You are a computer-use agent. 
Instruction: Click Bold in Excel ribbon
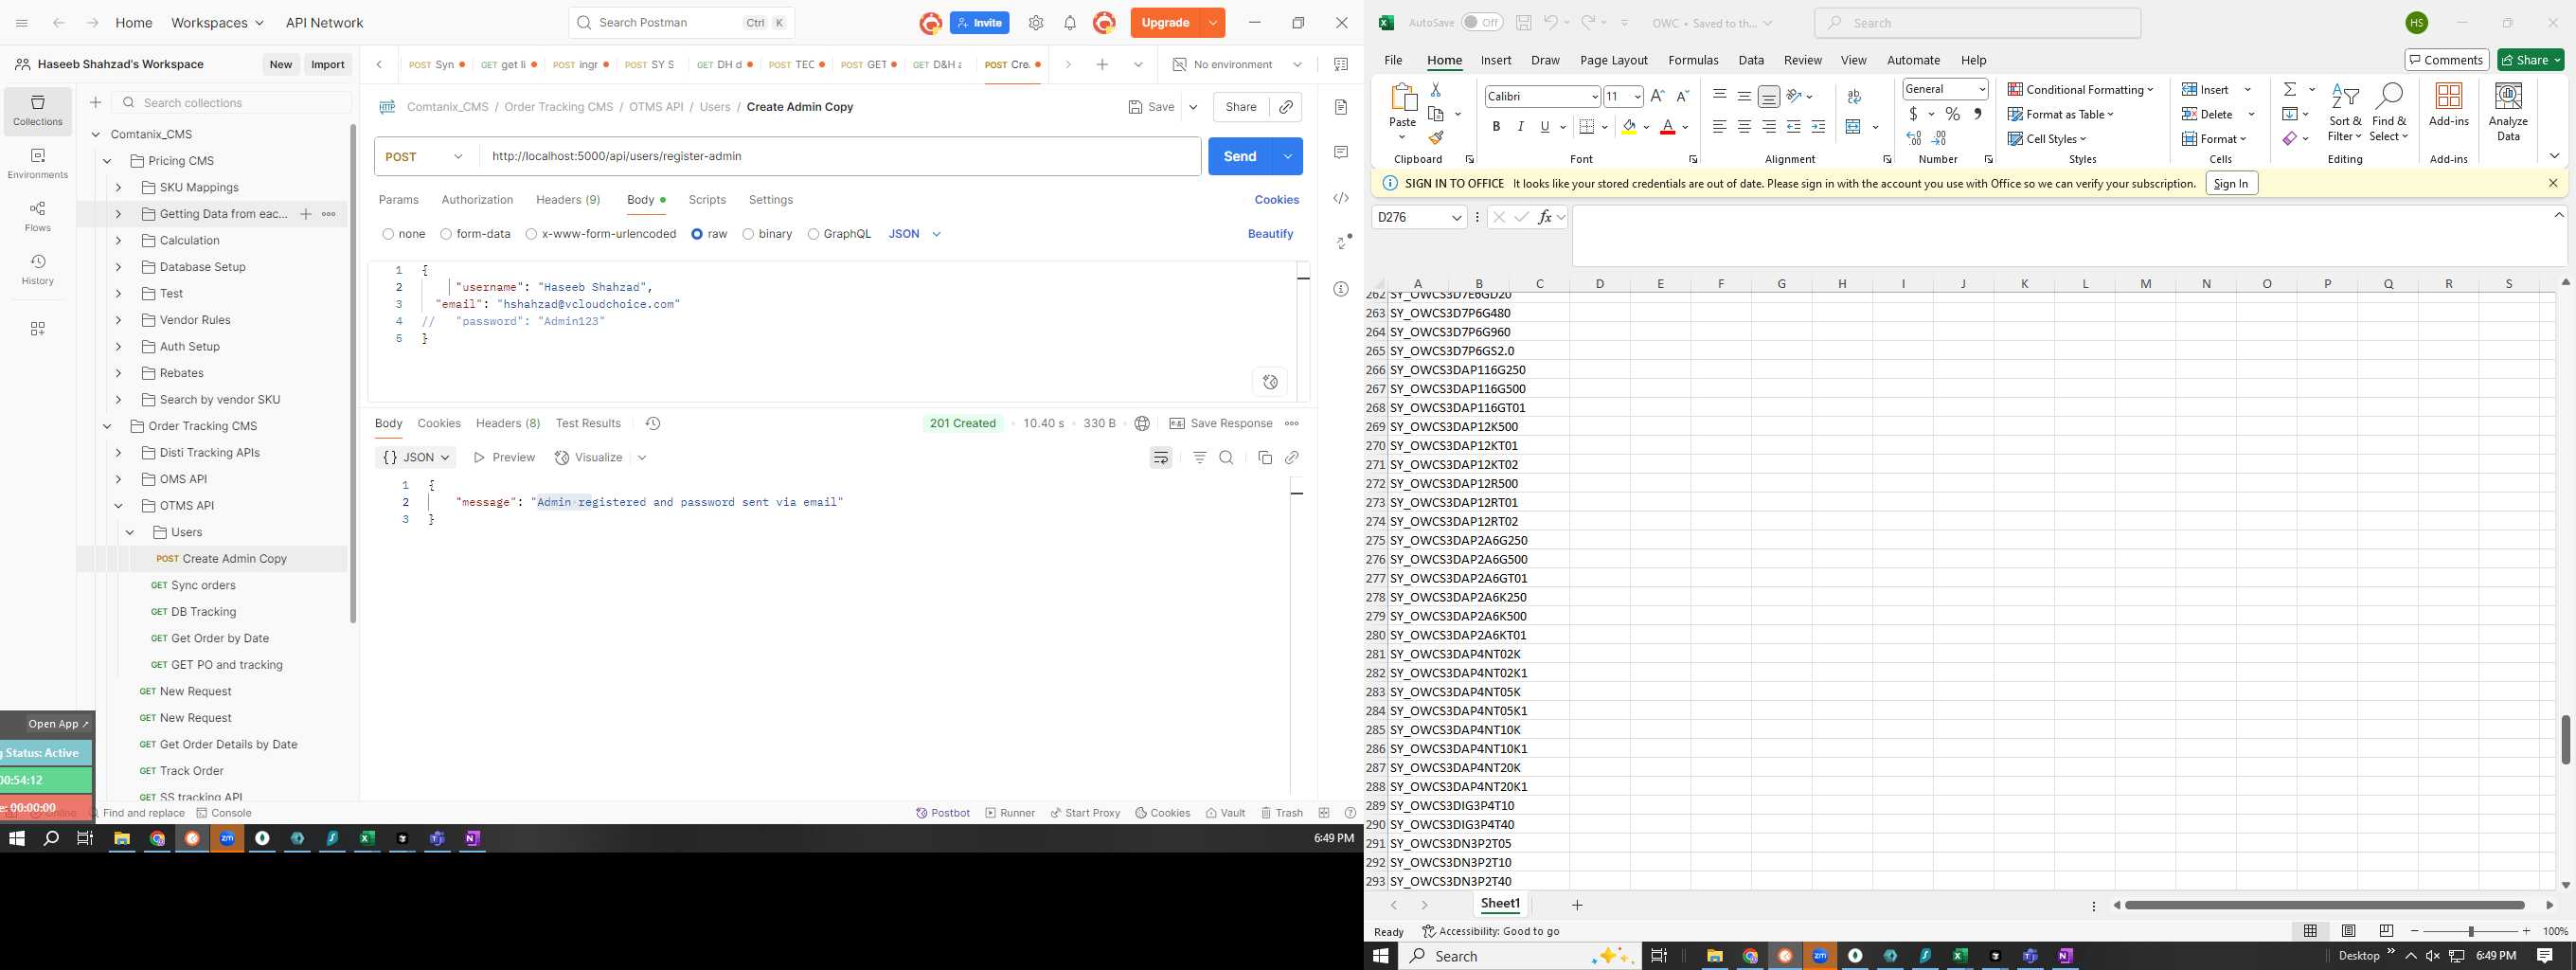pyautogui.click(x=1496, y=127)
